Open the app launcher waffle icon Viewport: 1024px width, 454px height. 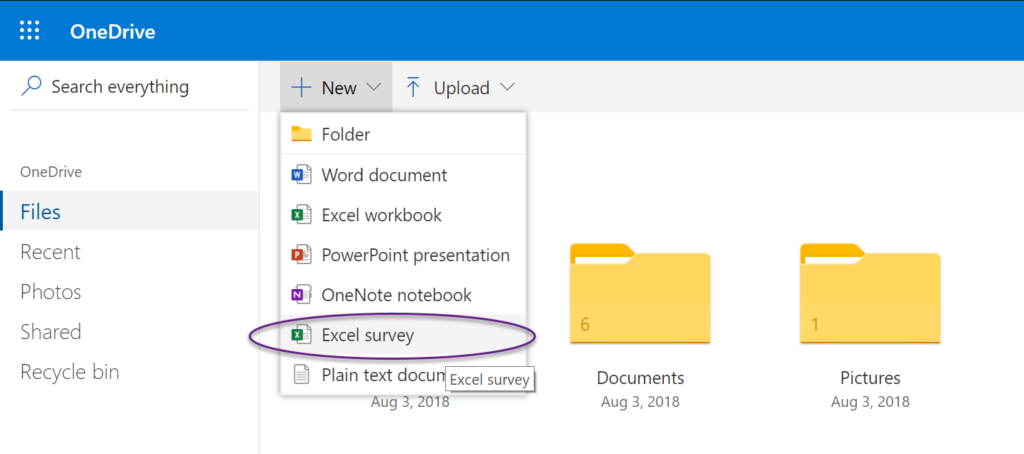point(30,31)
